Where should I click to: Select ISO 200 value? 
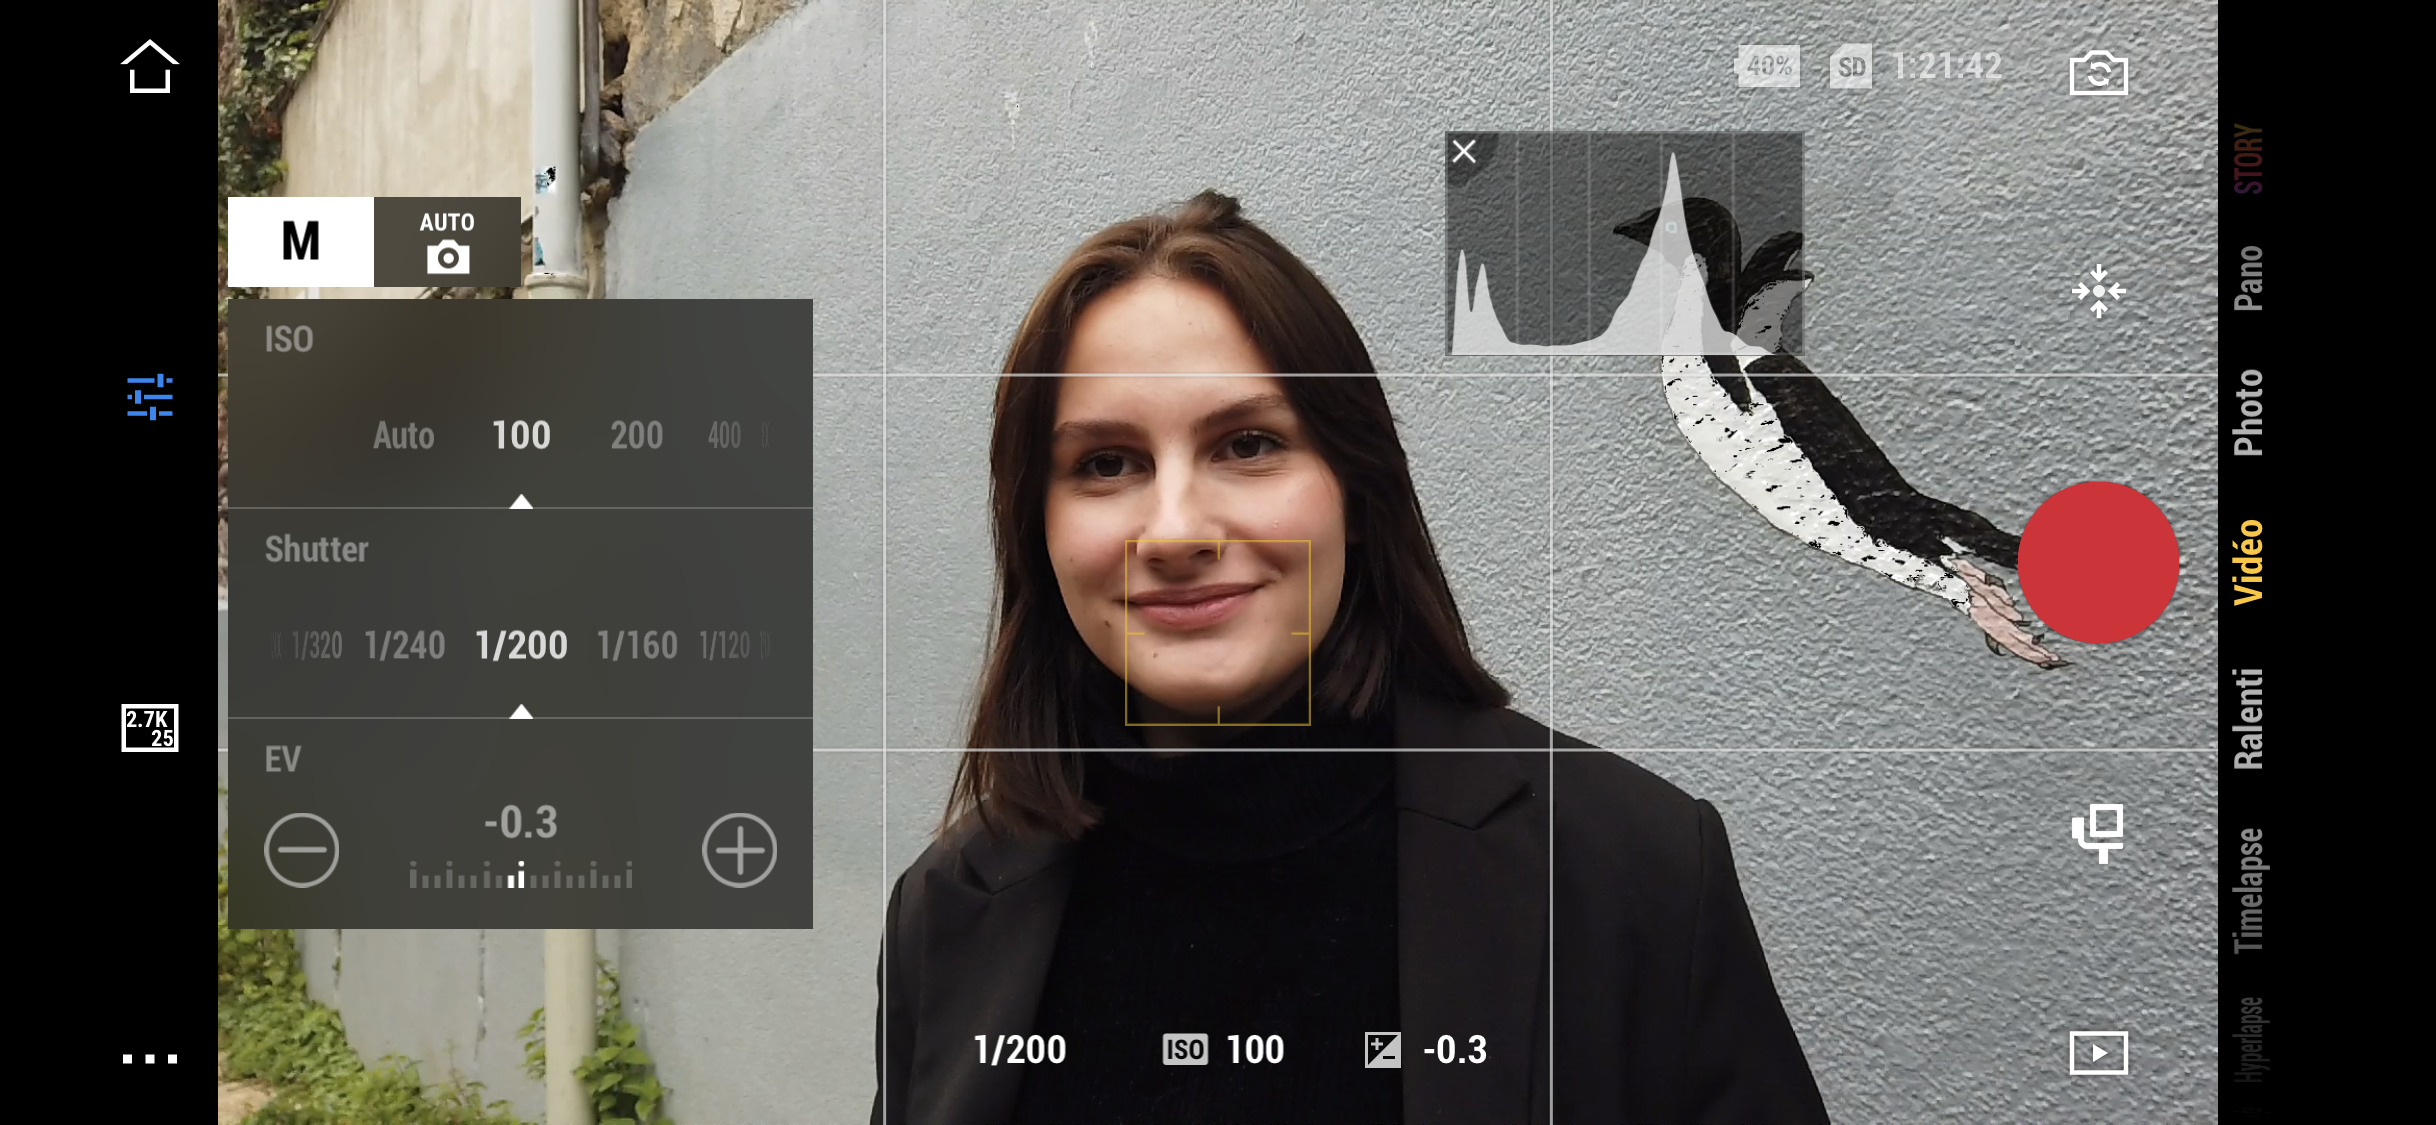coord(636,435)
